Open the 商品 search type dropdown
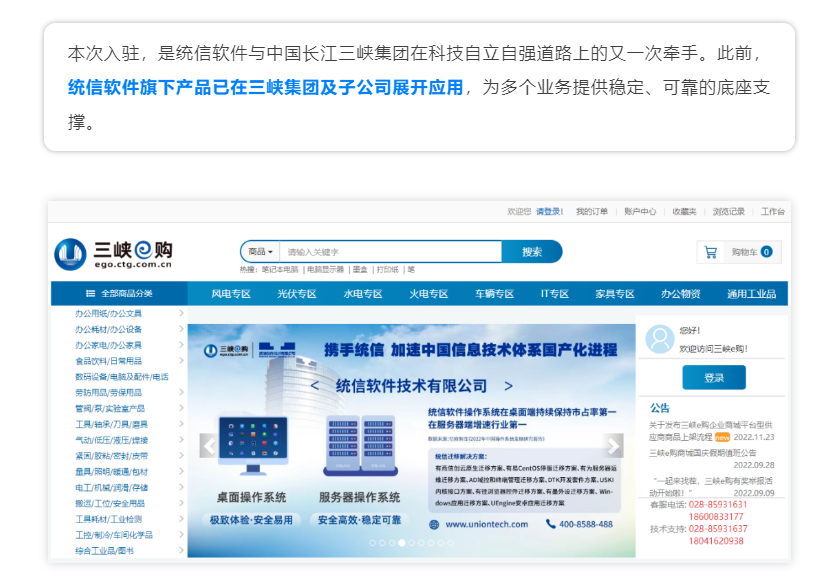815x578 pixels. coord(259,252)
